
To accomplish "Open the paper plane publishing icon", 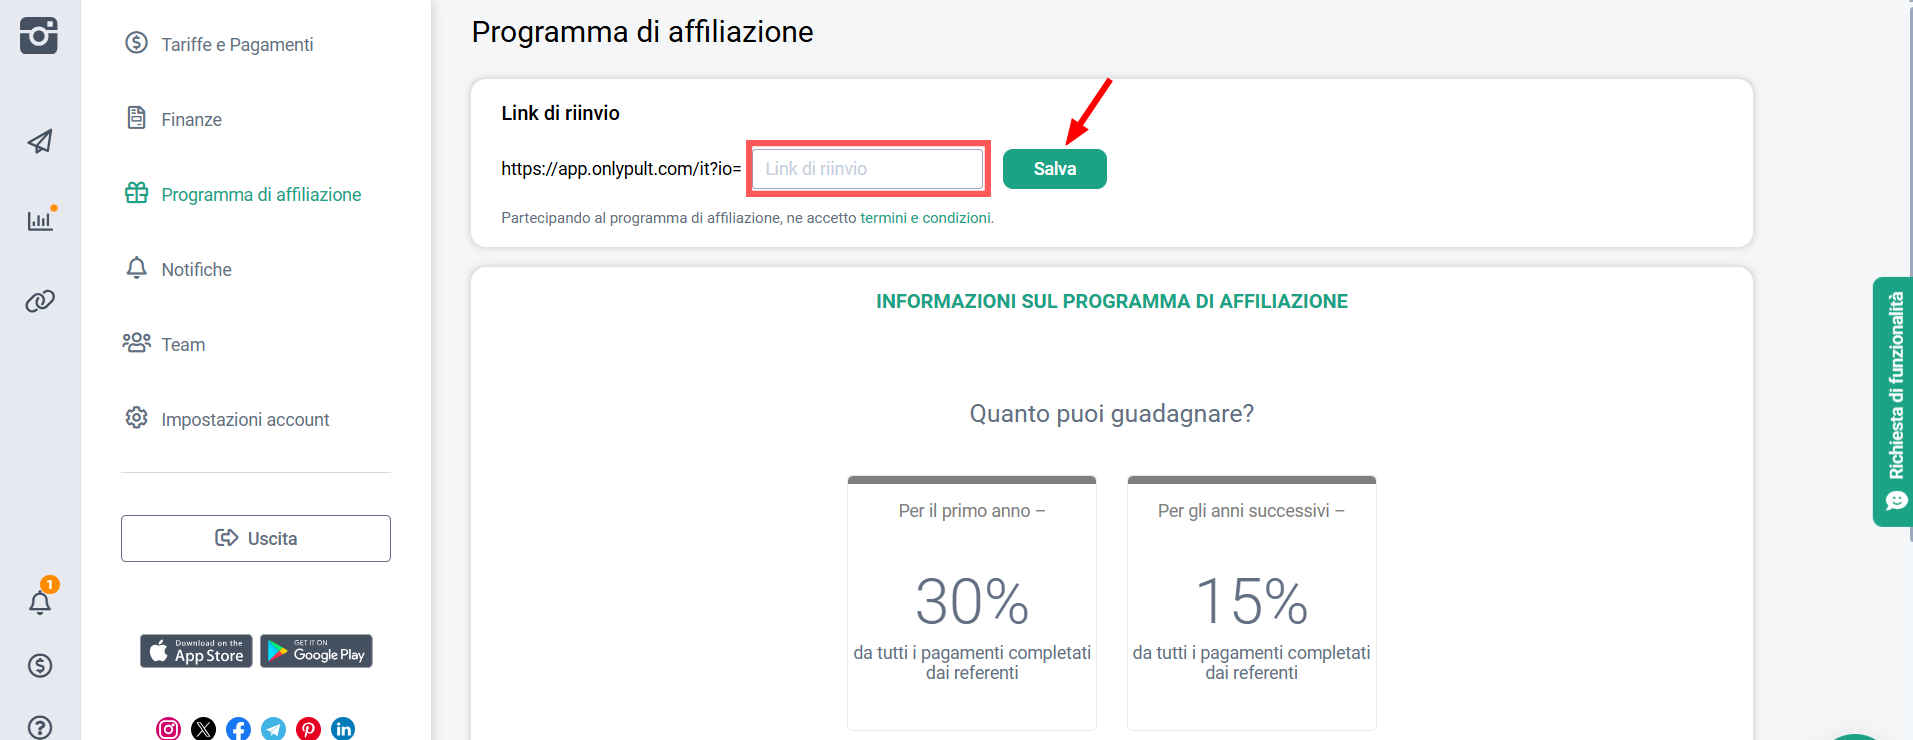I will (40, 142).
